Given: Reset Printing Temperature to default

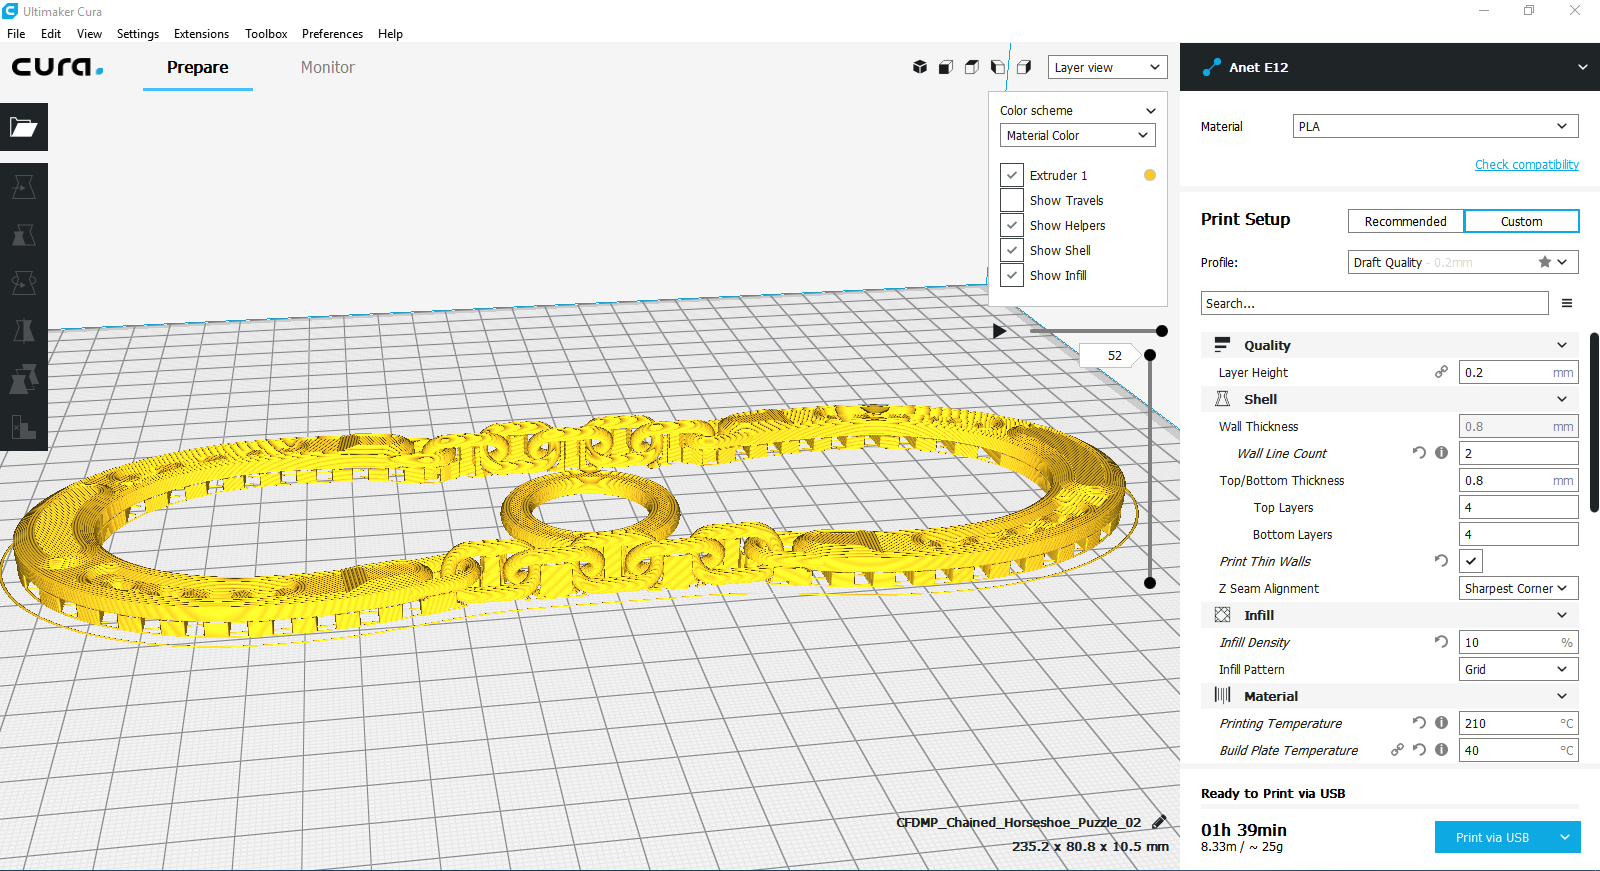Looking at the screenshot, I should click(1419, 723).
